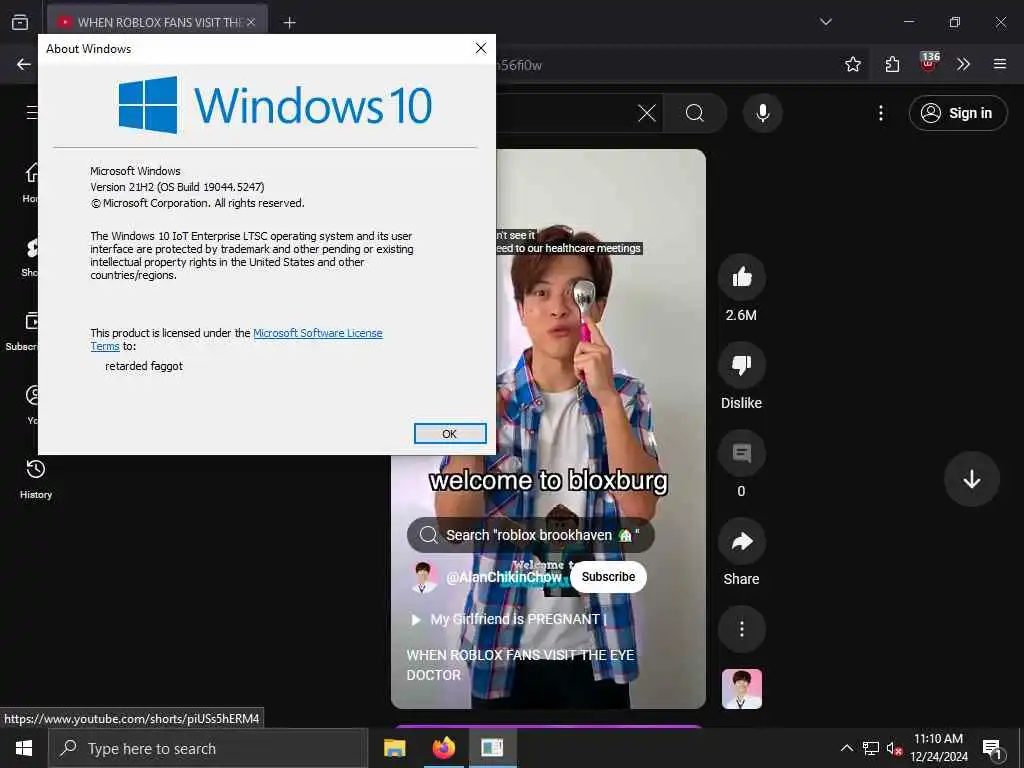Show hidden system tray icons
This screenshot has height=768, width=1024.
(846, 748)
